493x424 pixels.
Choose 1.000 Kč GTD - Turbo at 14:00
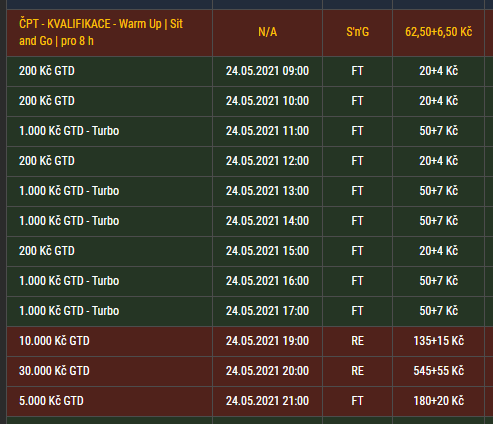point(69,221)
